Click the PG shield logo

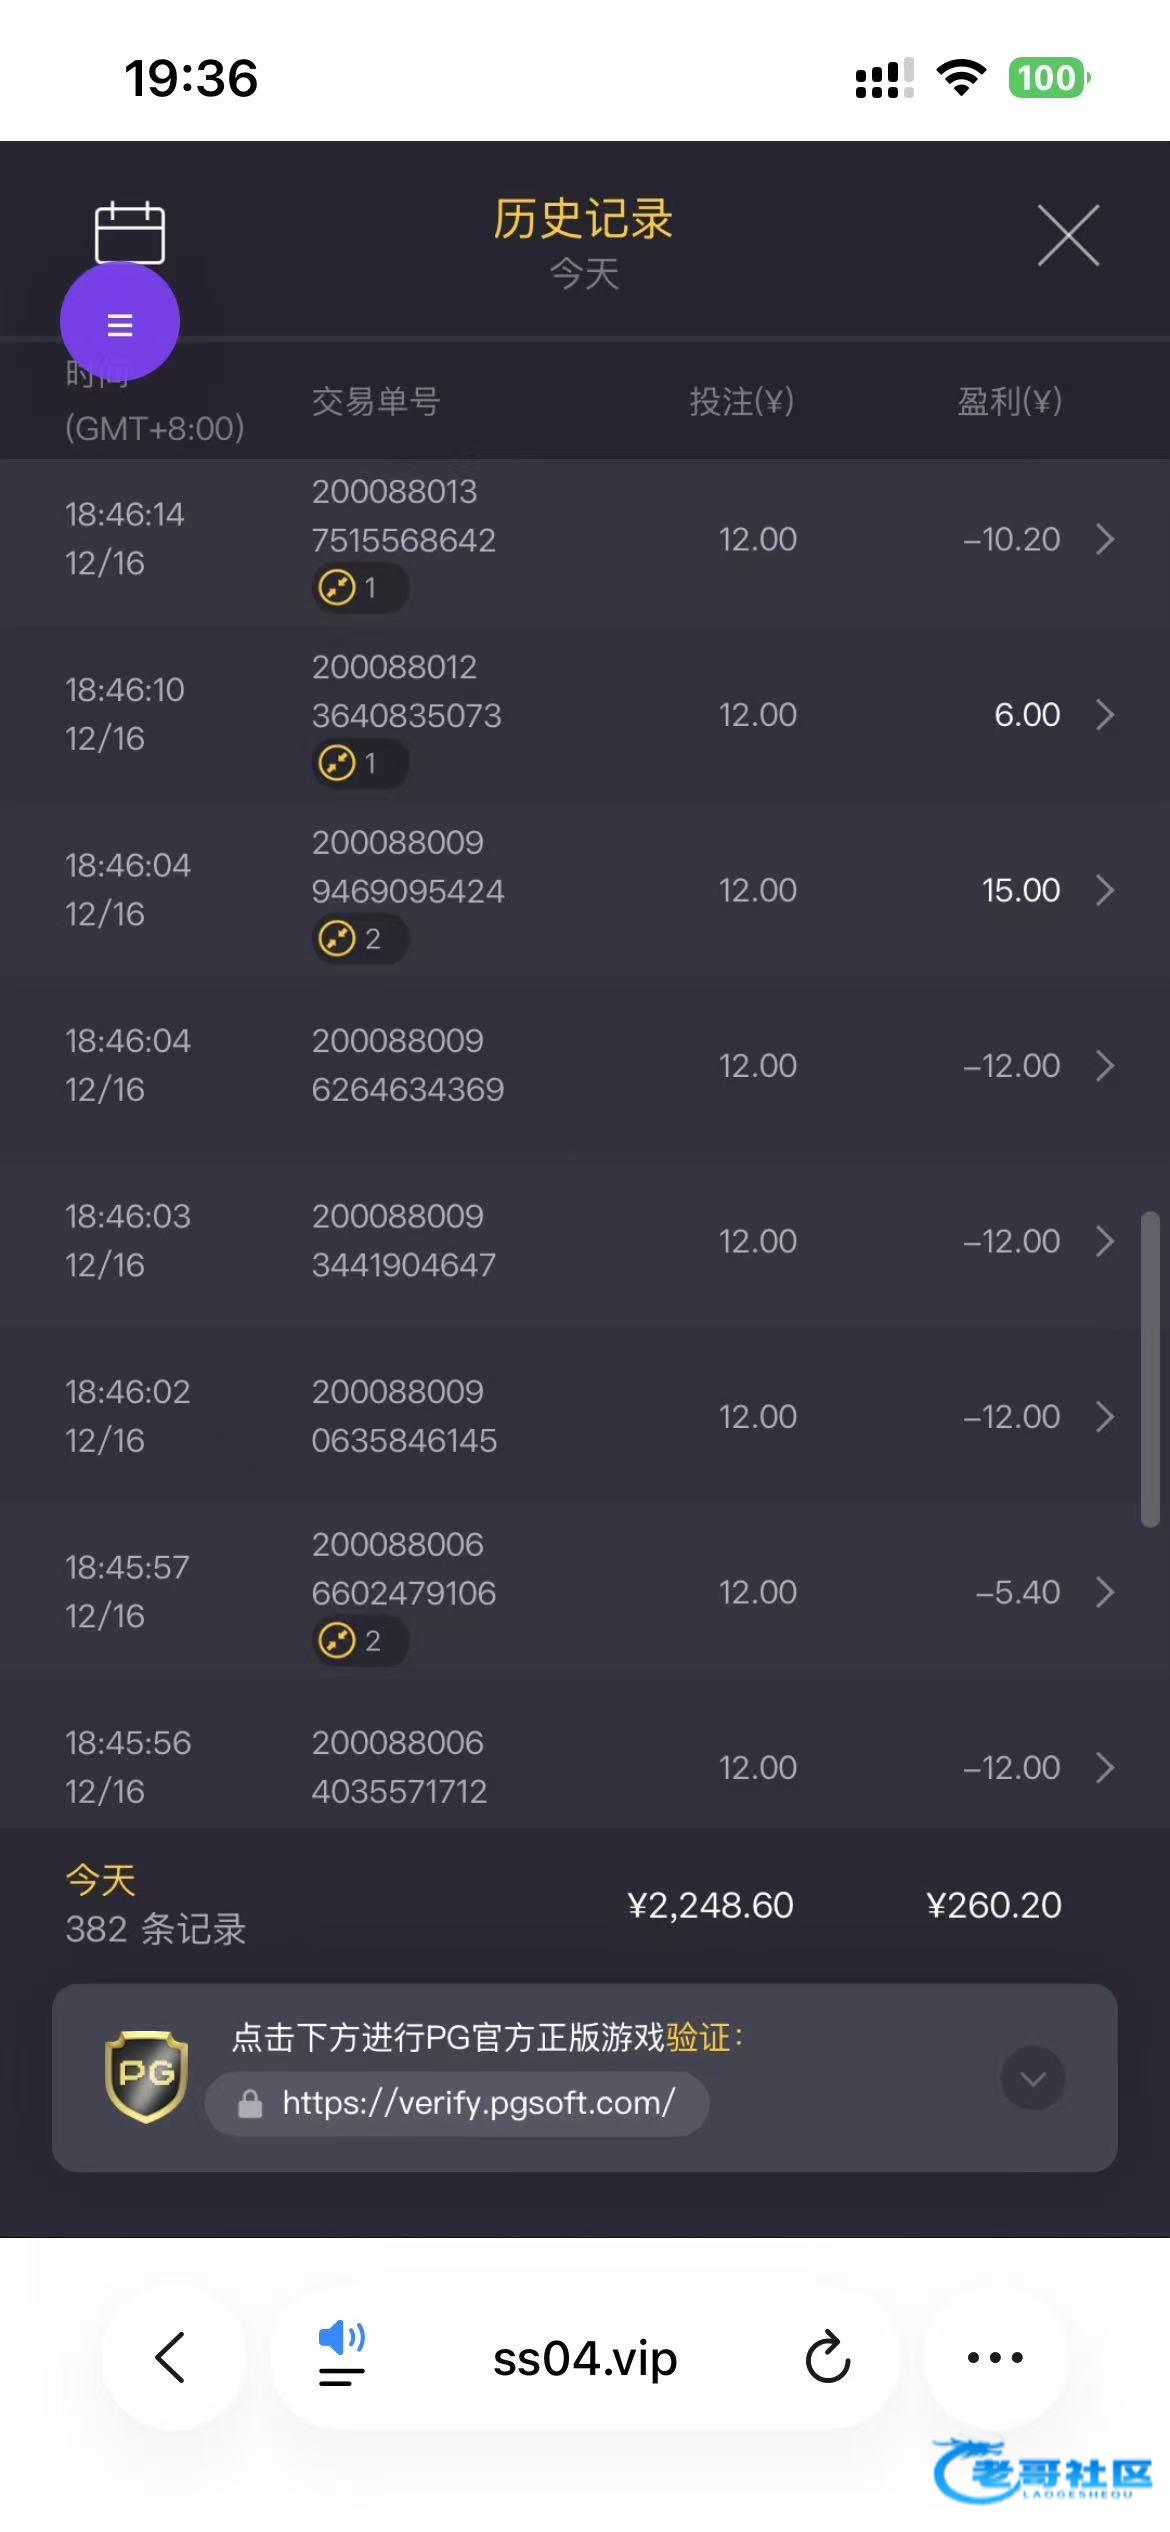[146, 2076]
